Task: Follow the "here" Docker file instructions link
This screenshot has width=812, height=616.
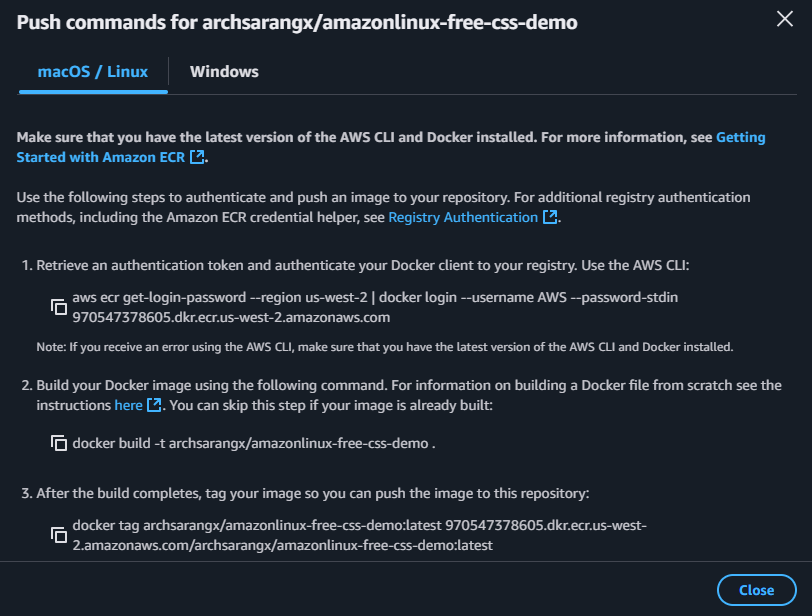Action: pos(128,405)
